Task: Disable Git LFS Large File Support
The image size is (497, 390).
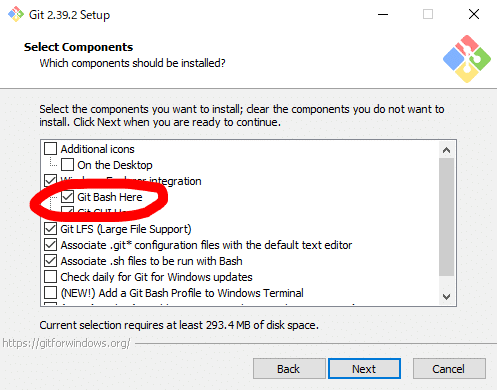Action: pos(50,229)
